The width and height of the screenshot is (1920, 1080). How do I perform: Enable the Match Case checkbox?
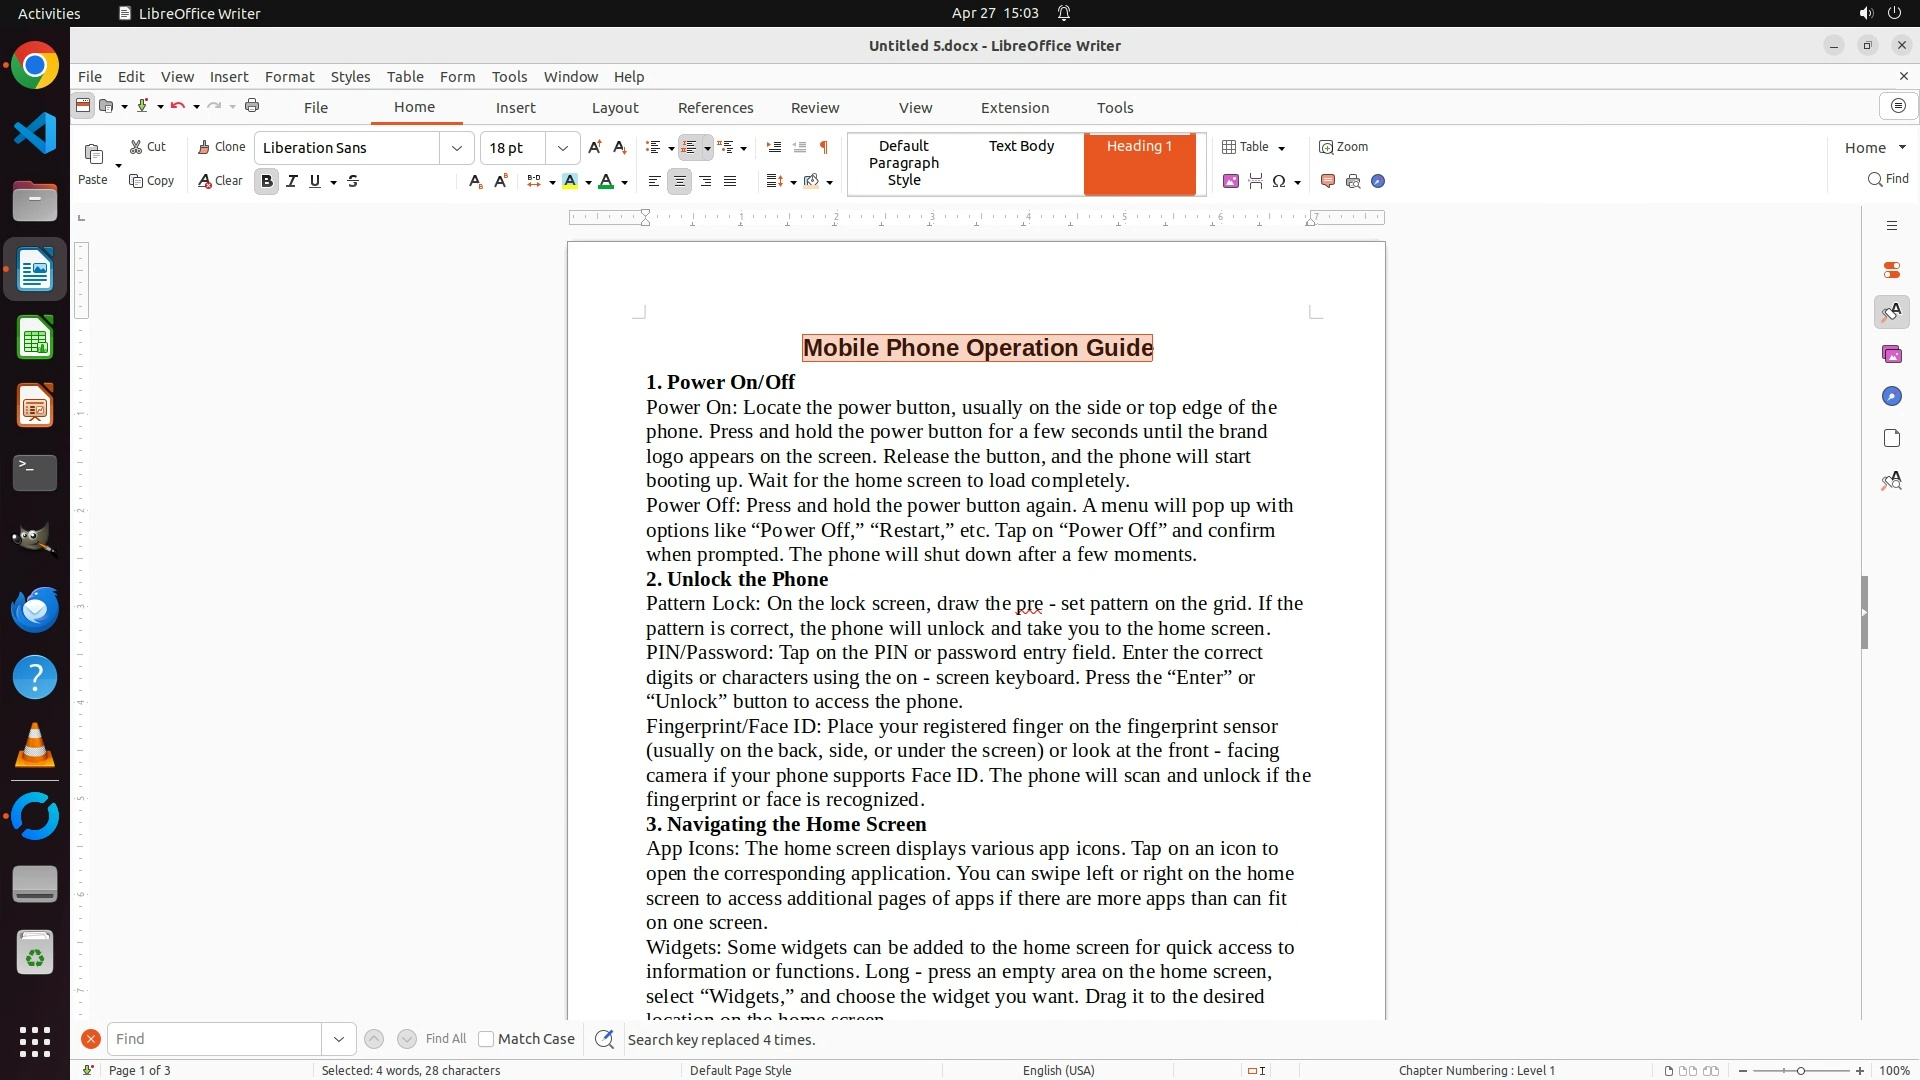click(x=486, y=1039)
